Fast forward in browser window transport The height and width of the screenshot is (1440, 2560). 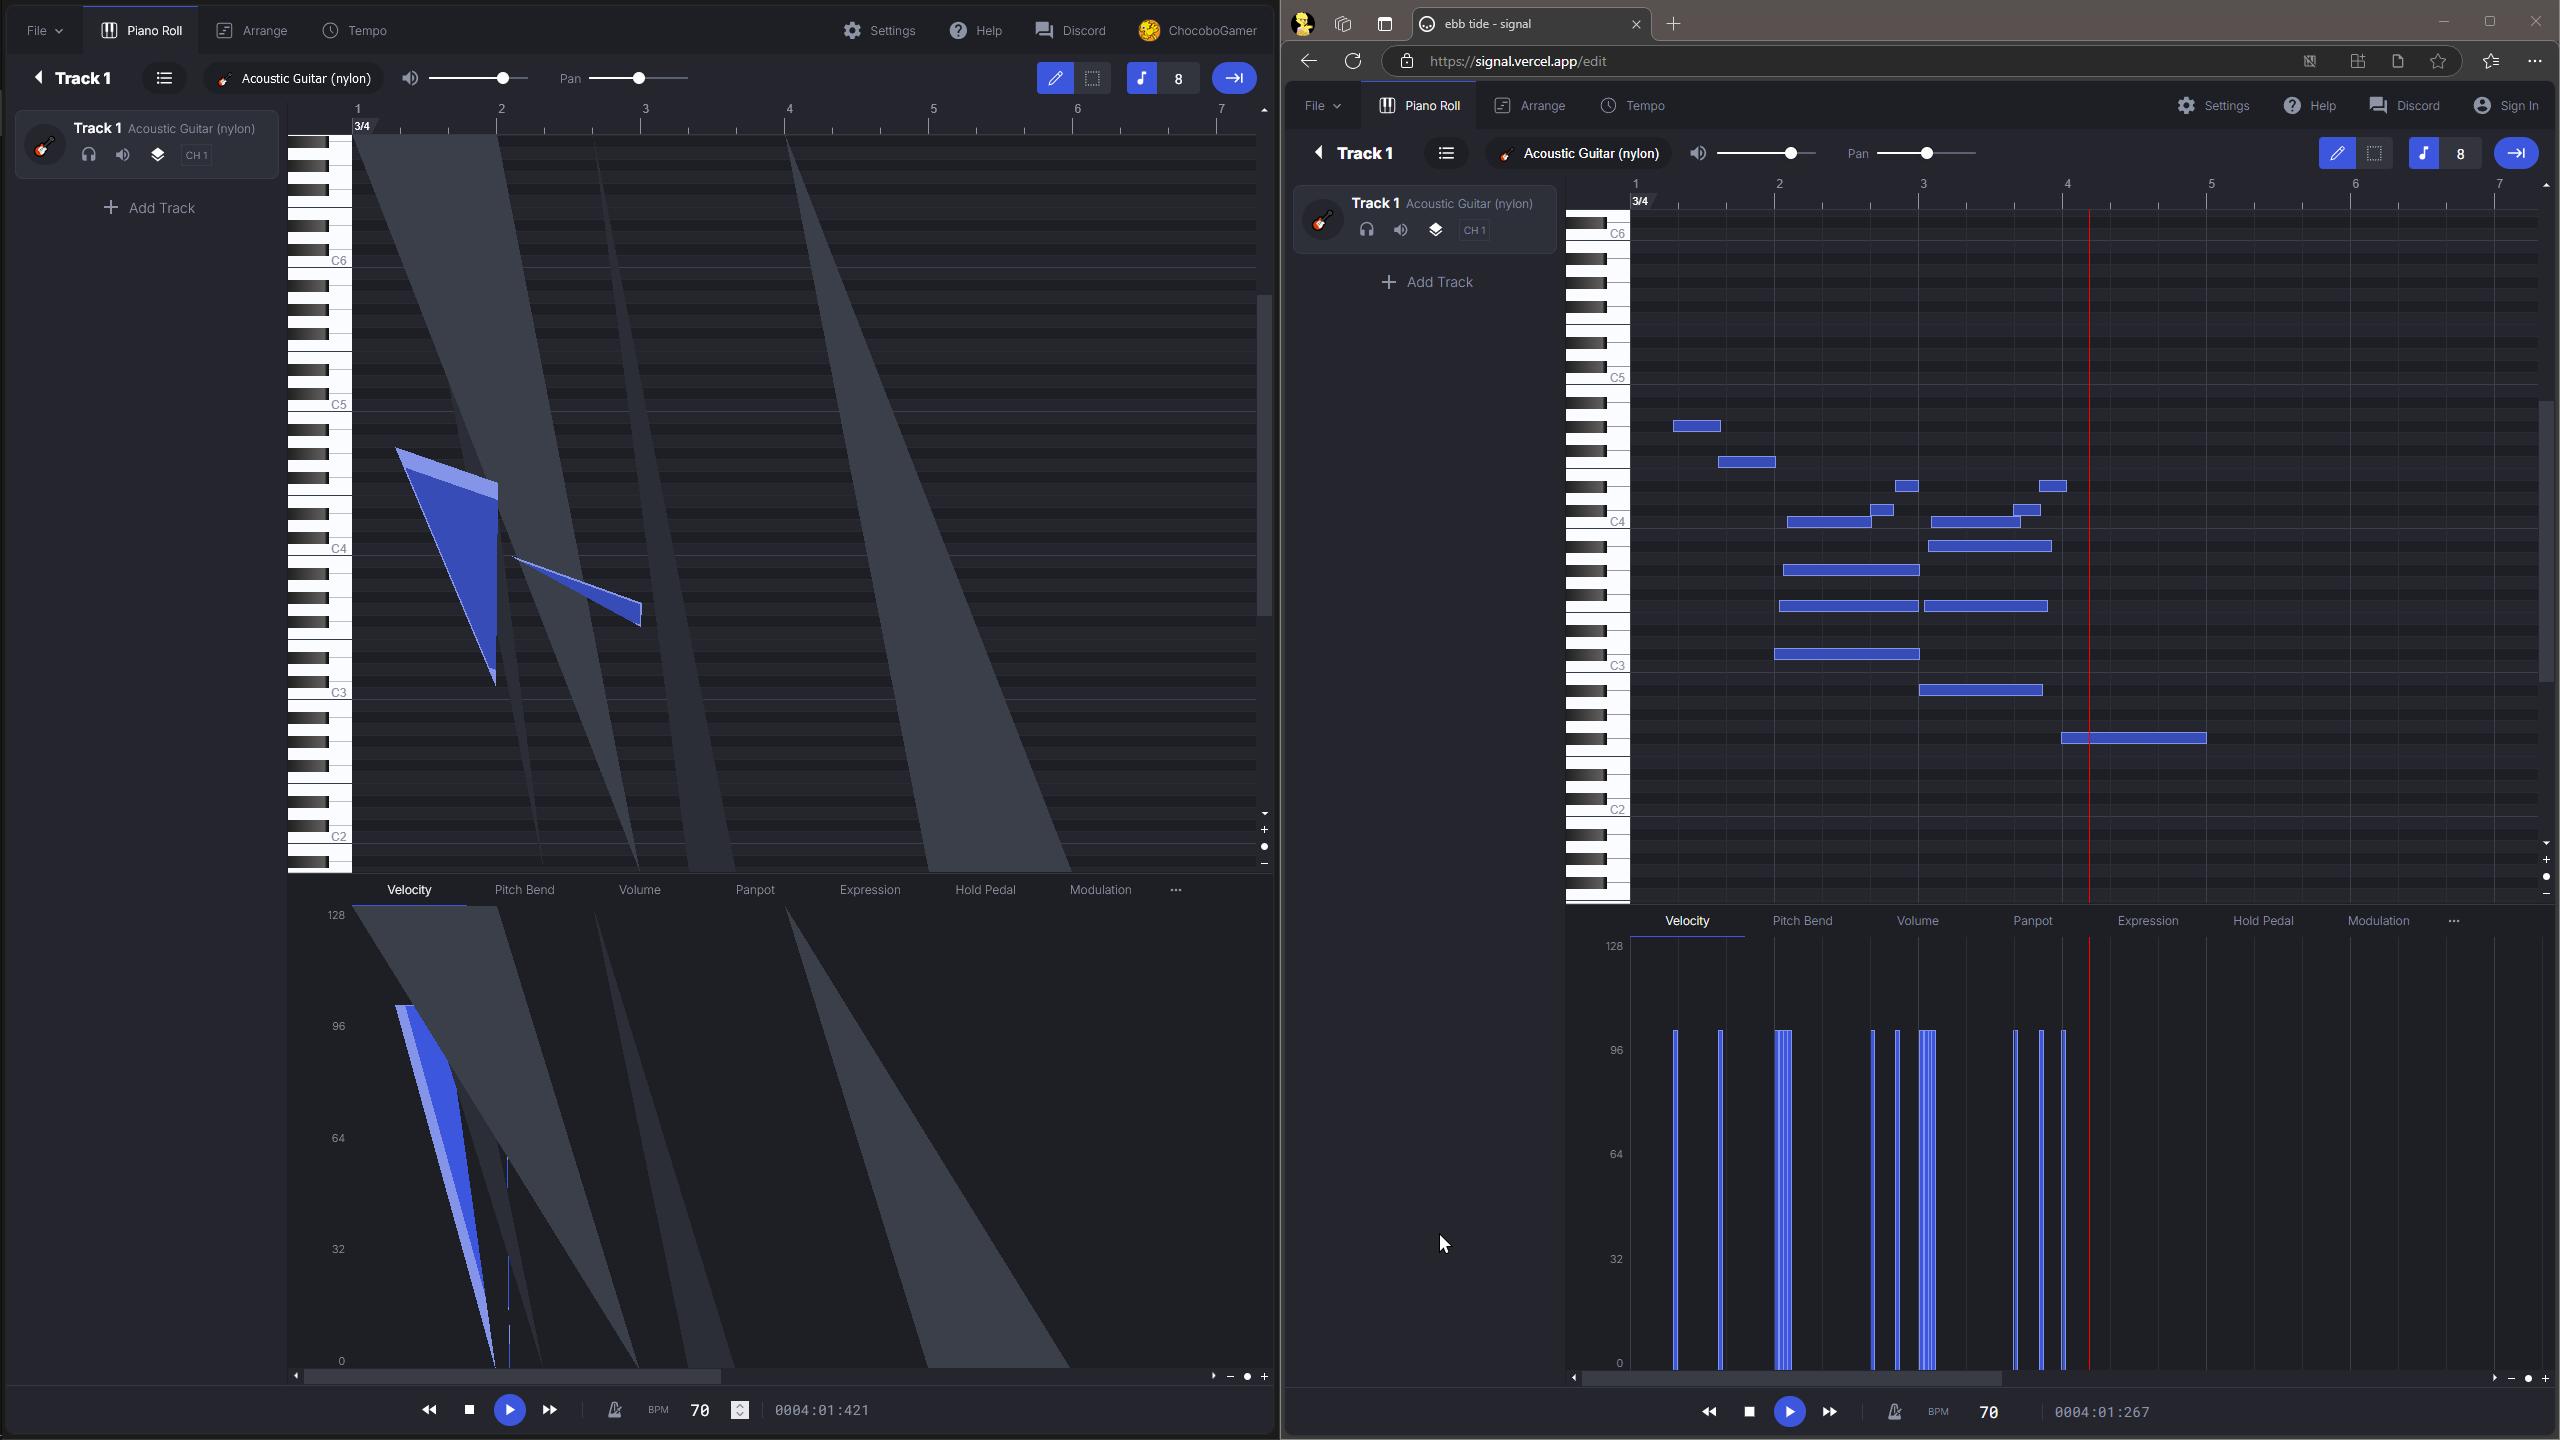click(x=1829, y=1412)
